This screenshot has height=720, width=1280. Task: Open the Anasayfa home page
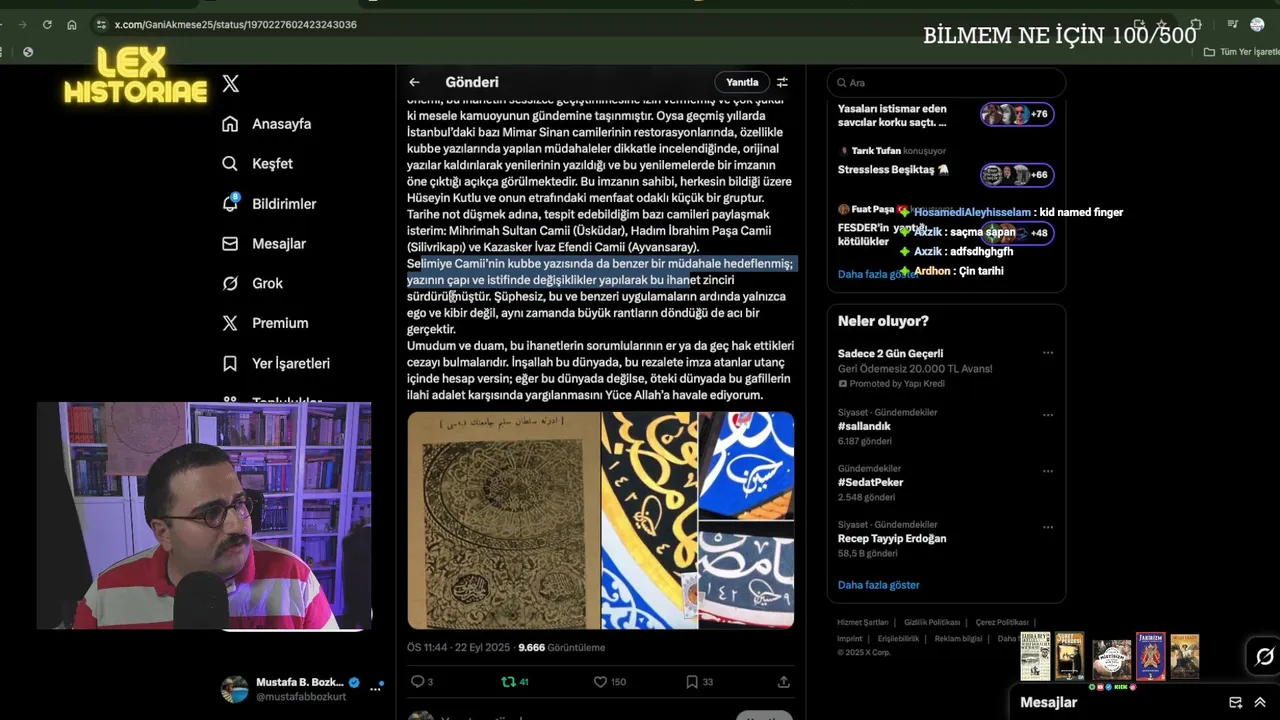pos(267,124)
